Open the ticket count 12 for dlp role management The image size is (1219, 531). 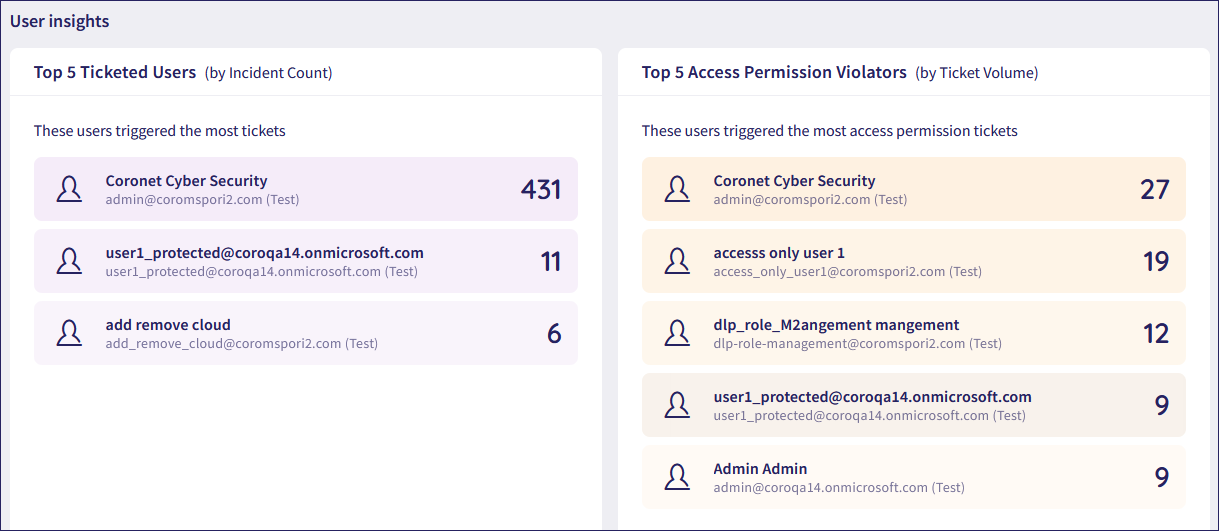[1155, 333]
